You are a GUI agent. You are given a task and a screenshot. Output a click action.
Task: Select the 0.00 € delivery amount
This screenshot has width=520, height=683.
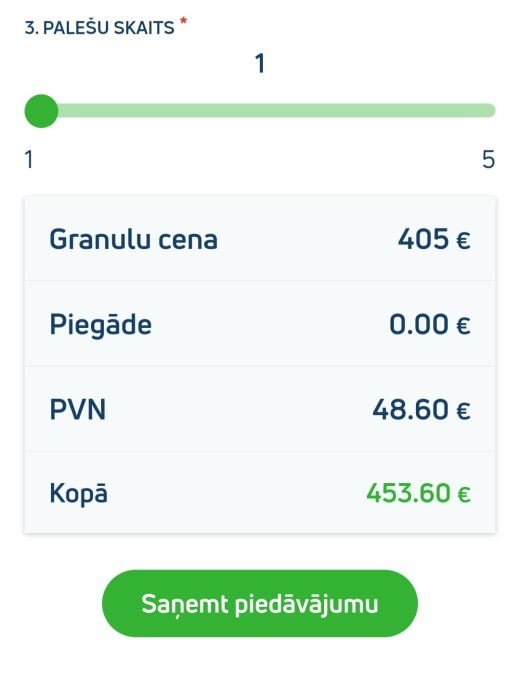click(430, 325)
